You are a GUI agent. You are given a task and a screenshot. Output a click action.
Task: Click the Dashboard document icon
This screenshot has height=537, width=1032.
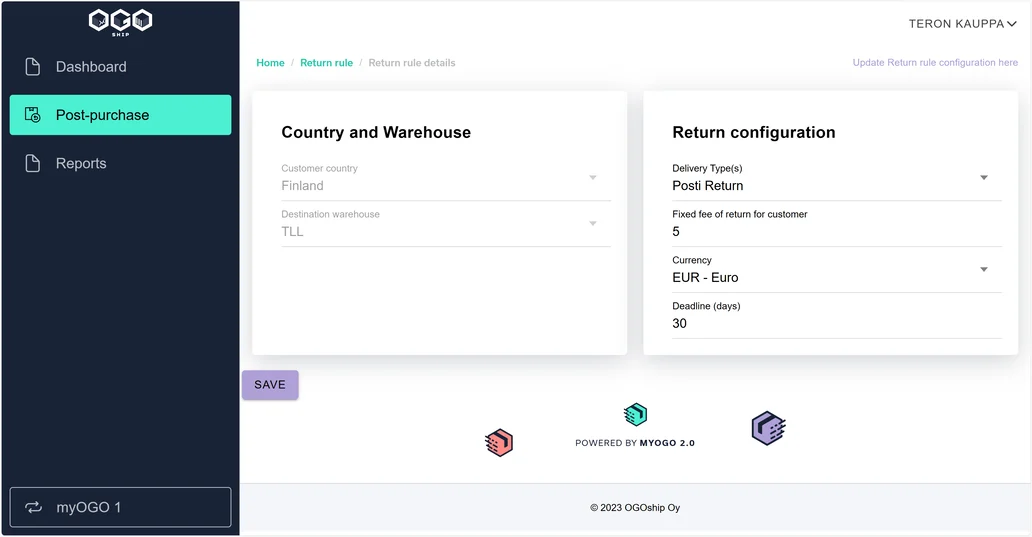click(x=32, y=66)
